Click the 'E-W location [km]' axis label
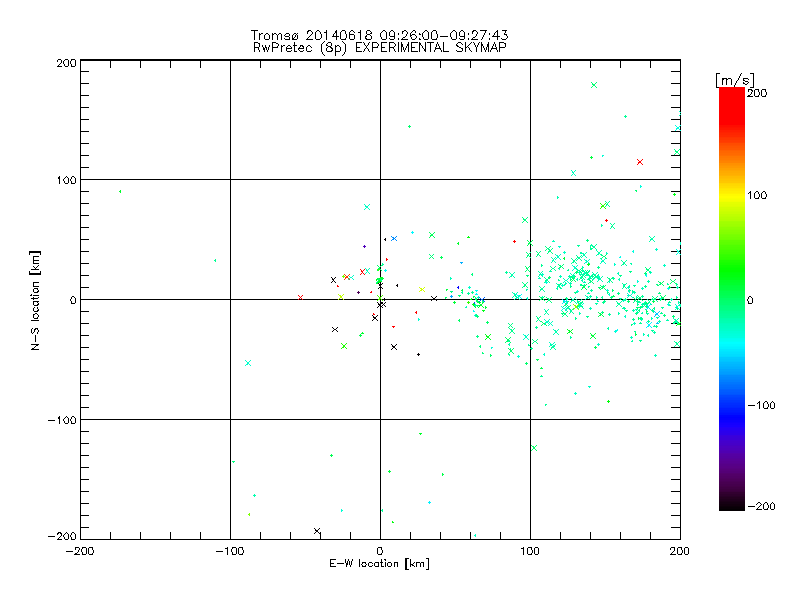The width and height of the screenshot is (800, 600). click(x=379, y=564)
